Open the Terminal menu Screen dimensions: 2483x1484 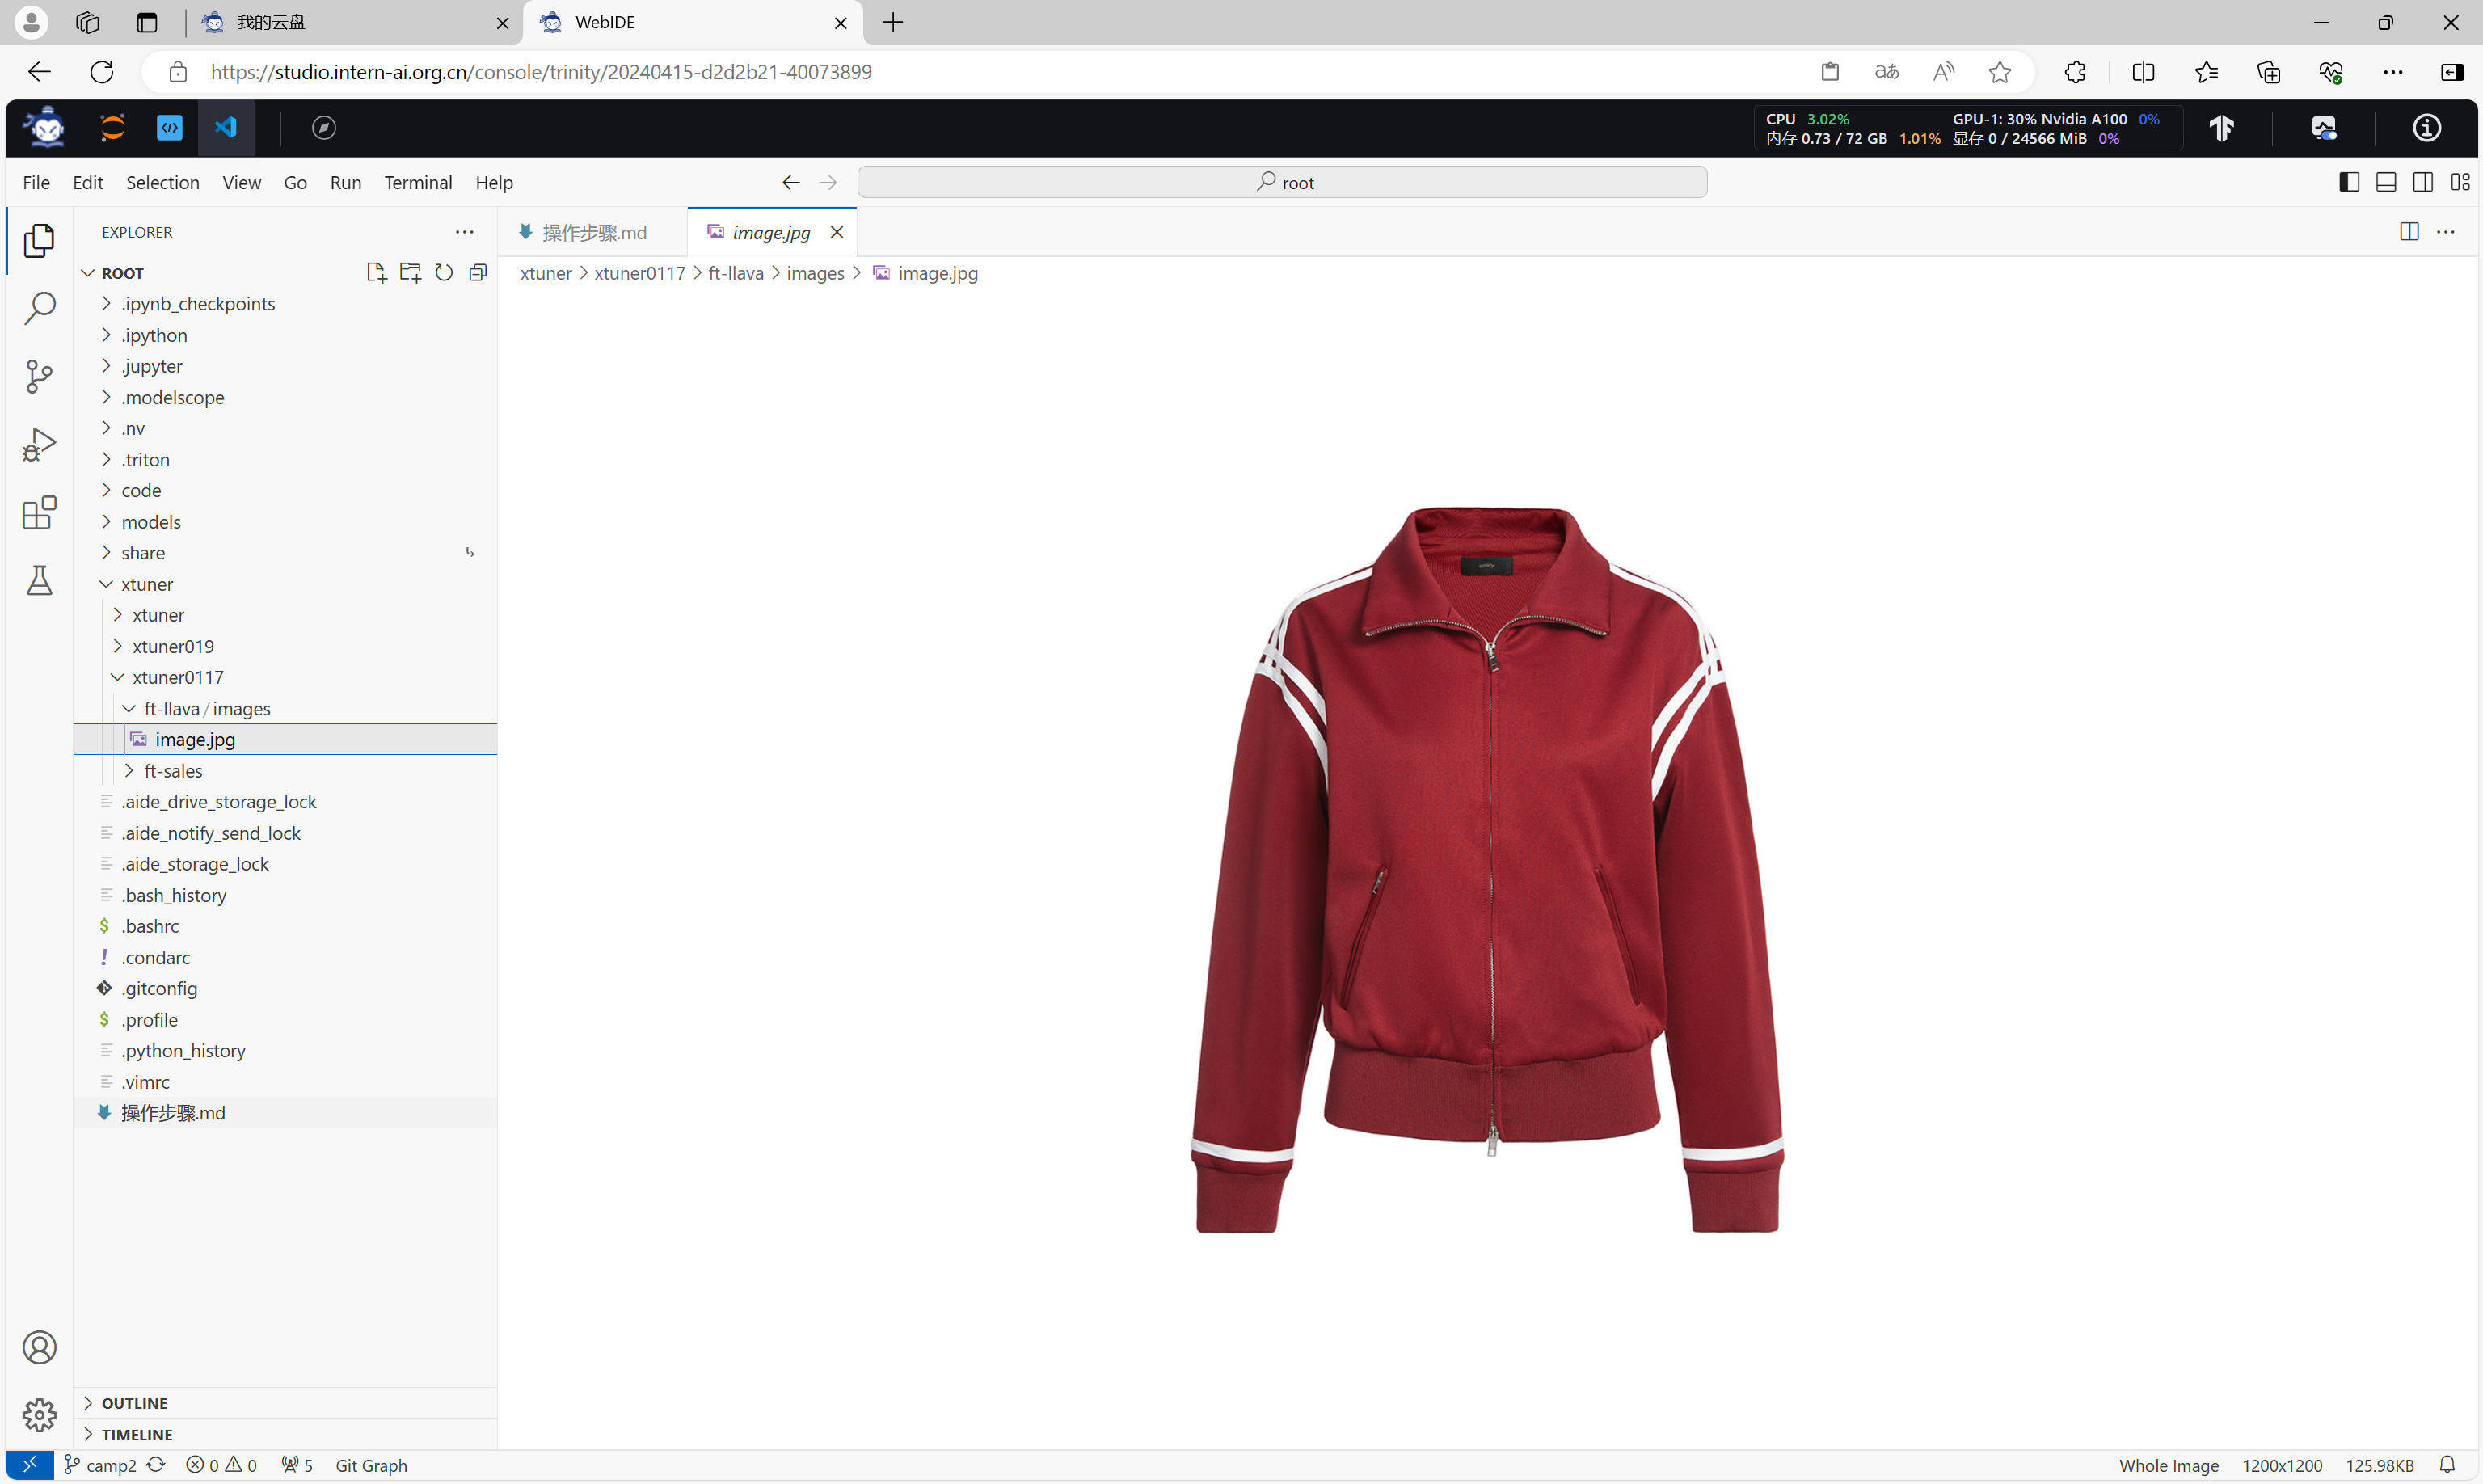pos(418,182)
